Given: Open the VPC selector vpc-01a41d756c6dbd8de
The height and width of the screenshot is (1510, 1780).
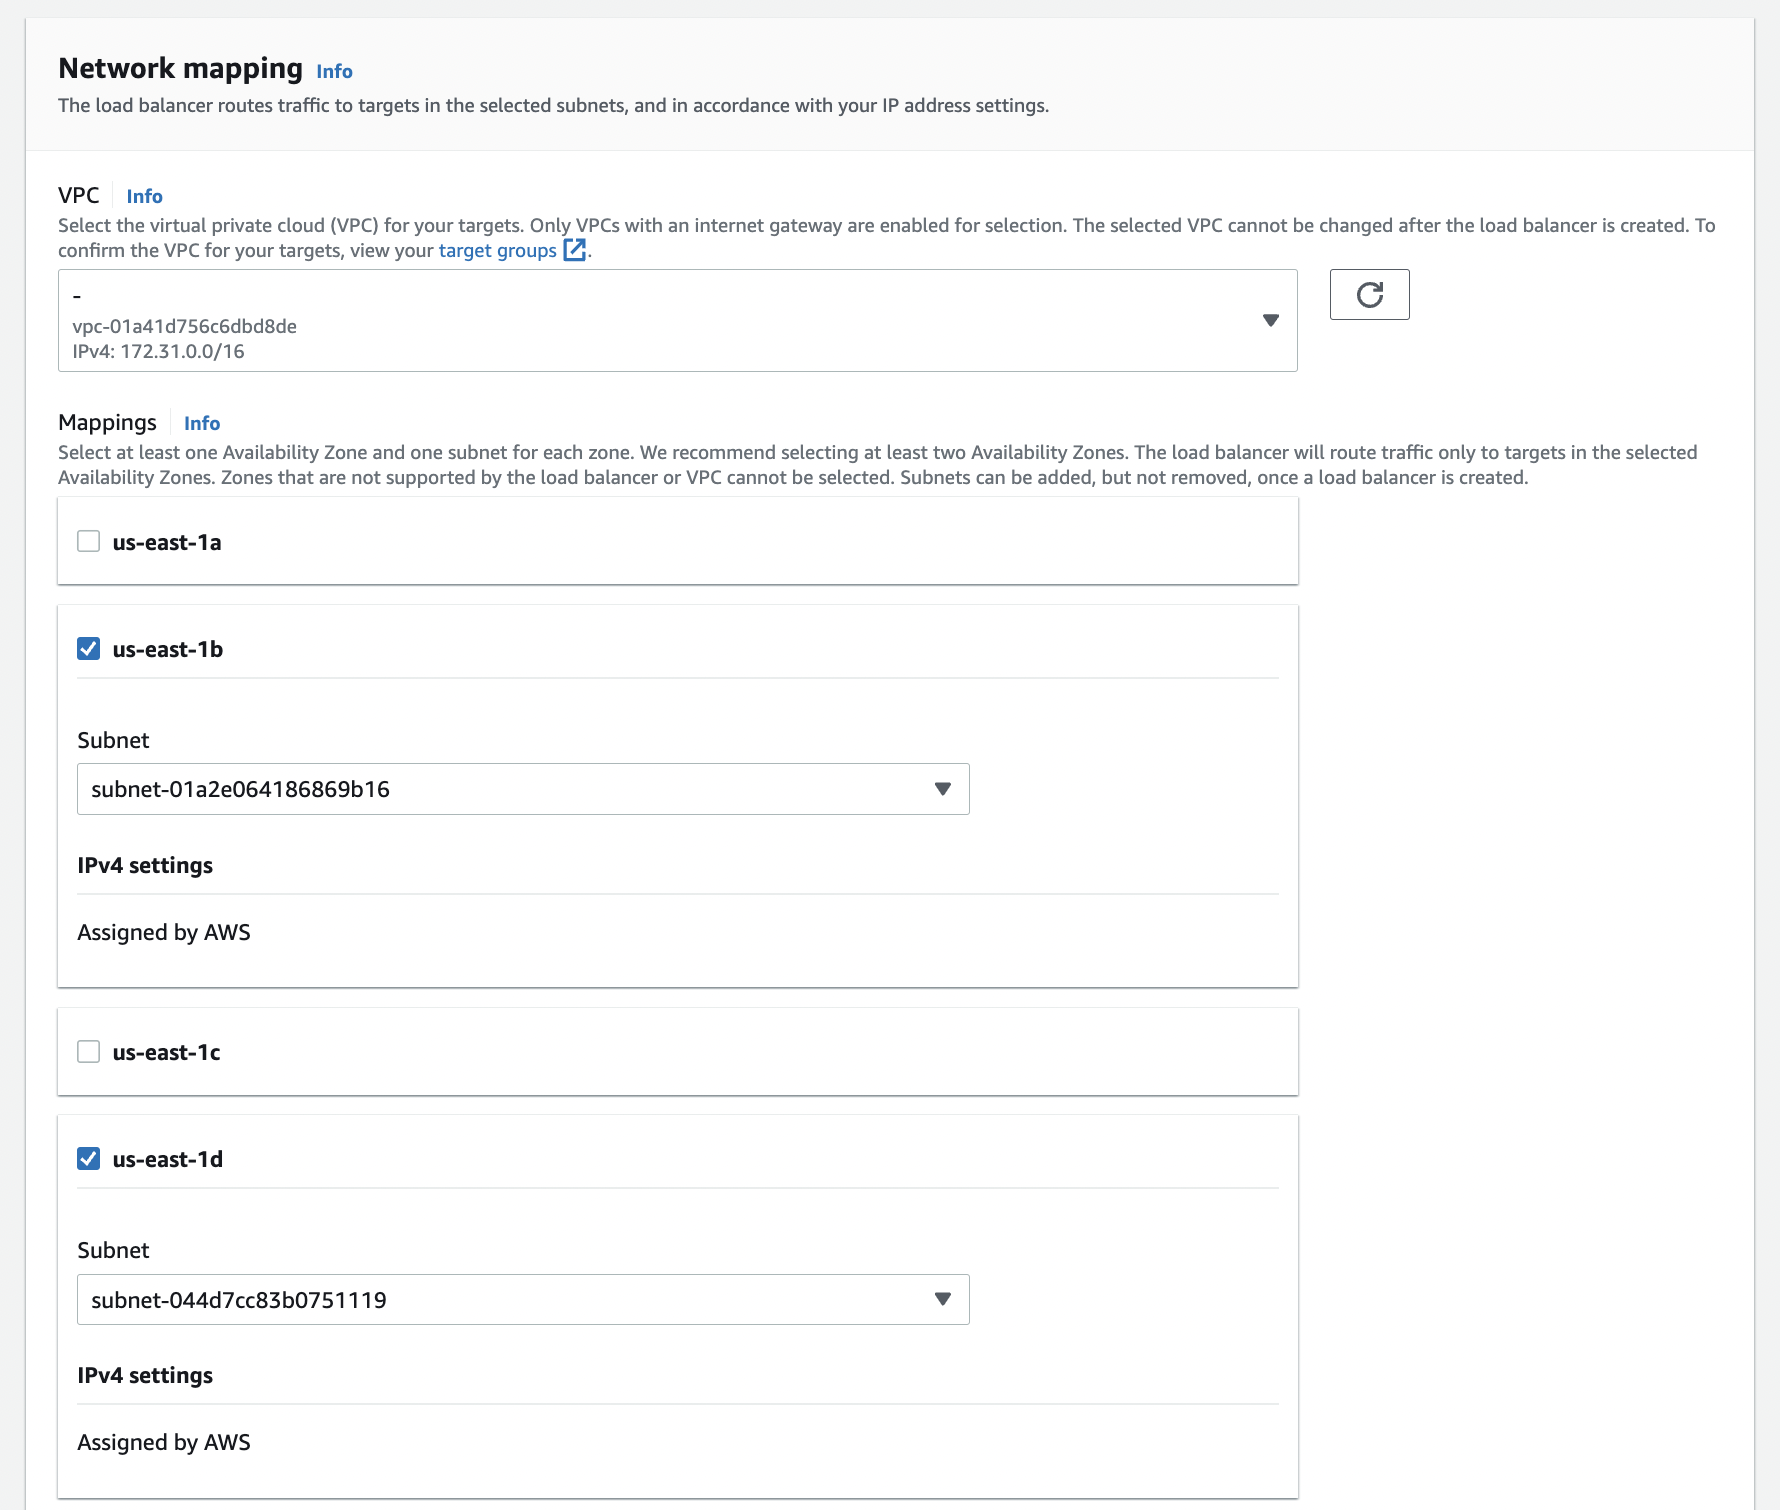Looking at the screenshot, I should (x=678, y=320).
